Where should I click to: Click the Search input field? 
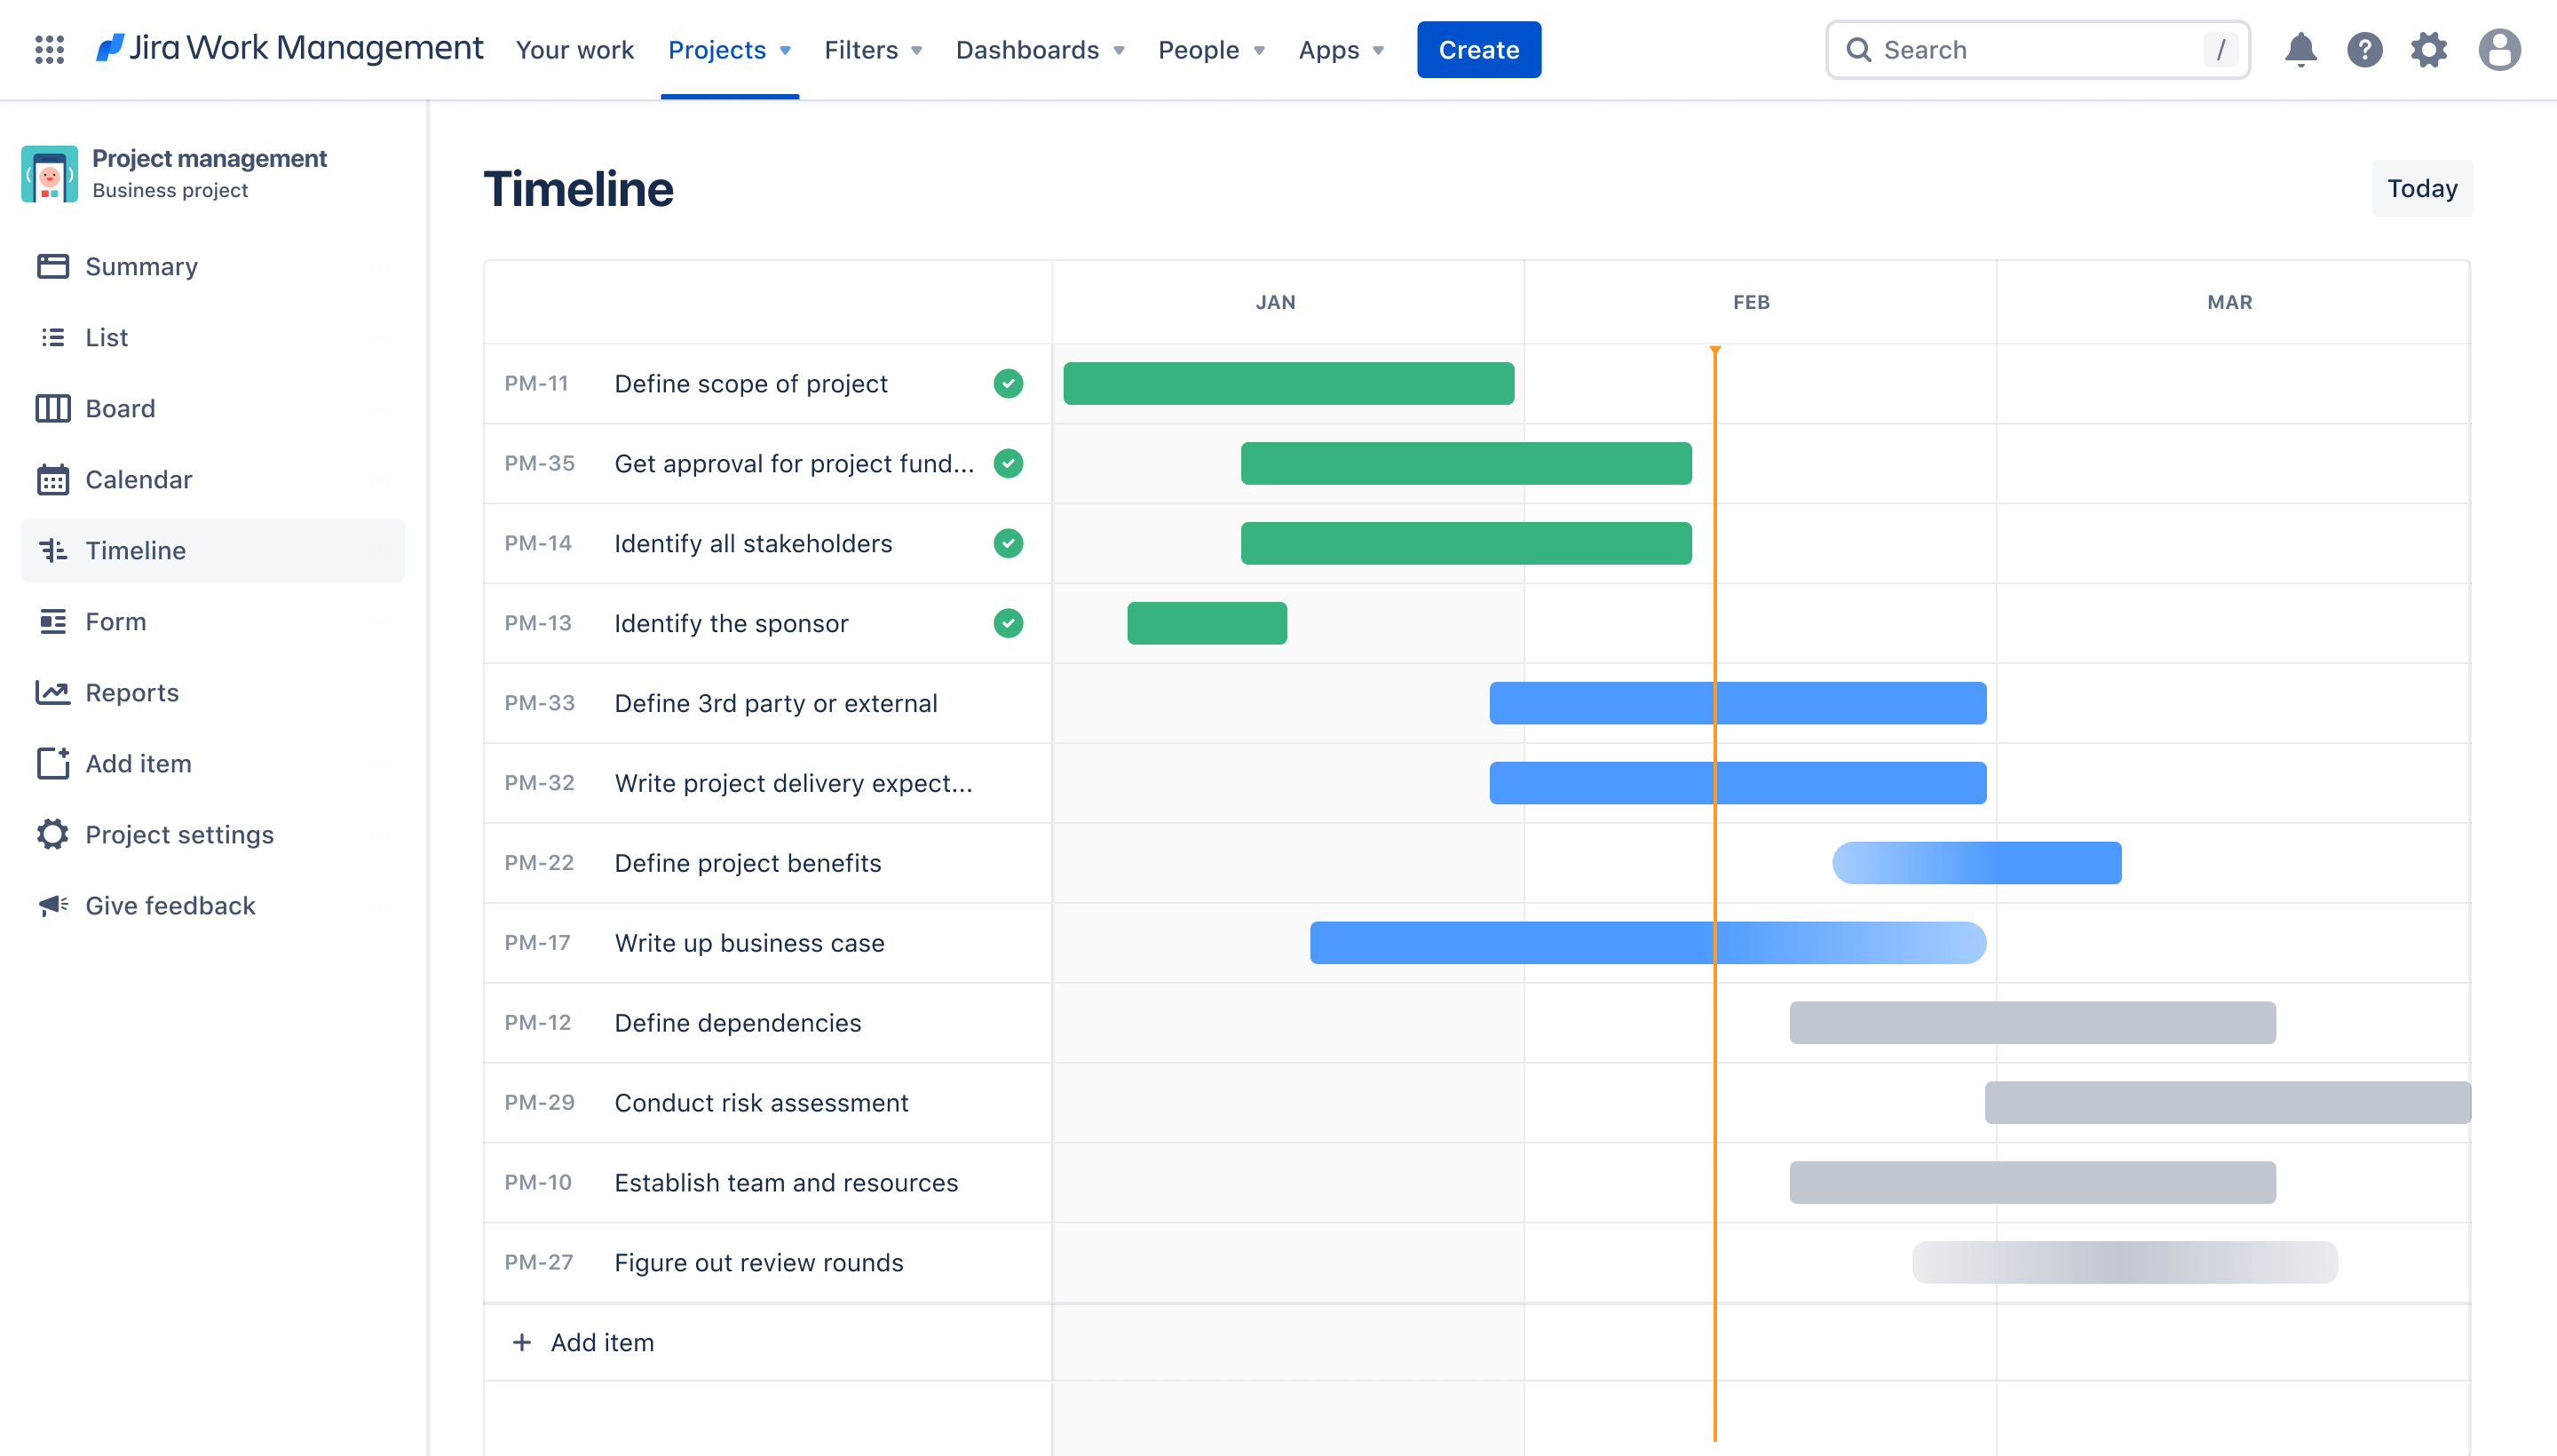[x=2040, y=49]
